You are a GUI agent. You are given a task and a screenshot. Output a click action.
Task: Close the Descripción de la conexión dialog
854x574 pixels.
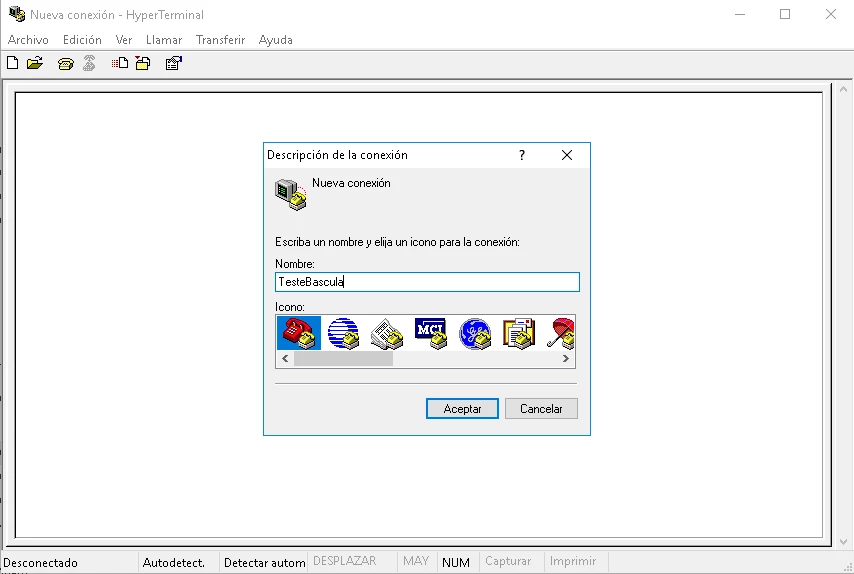point(567,155)
